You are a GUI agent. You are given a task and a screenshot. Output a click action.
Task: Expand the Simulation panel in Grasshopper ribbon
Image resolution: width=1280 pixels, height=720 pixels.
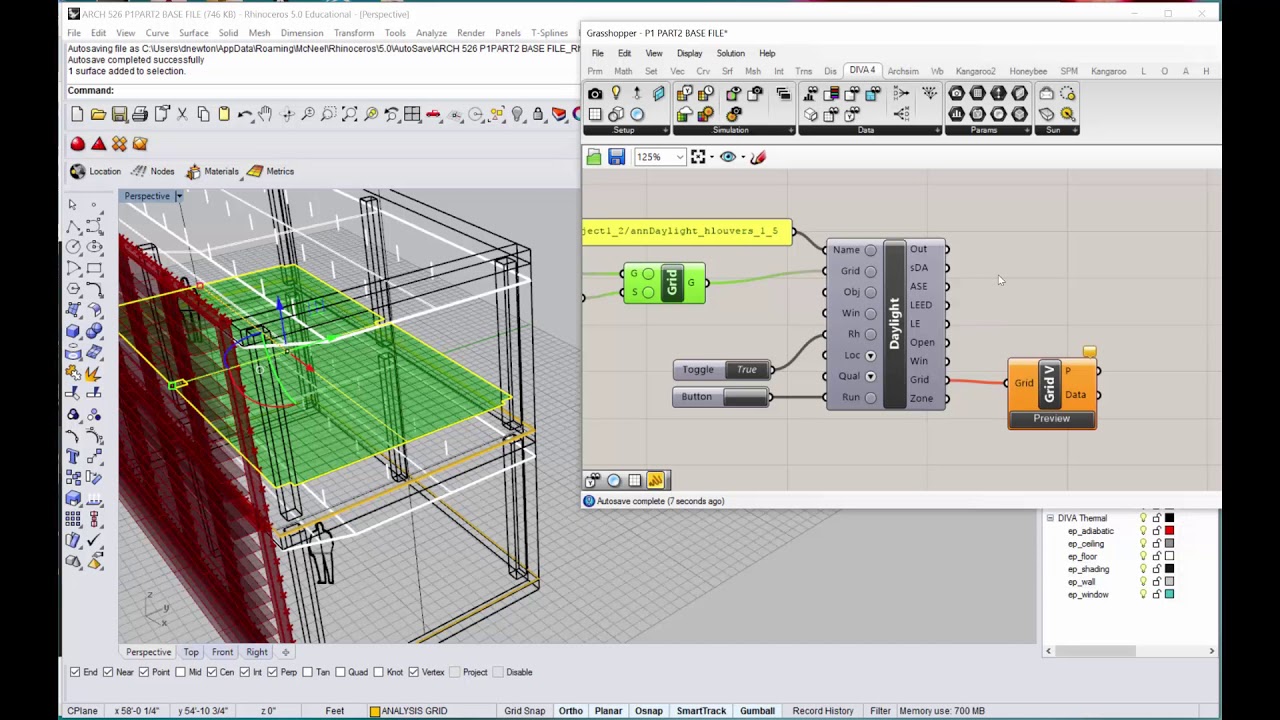[x=791, y=130]
